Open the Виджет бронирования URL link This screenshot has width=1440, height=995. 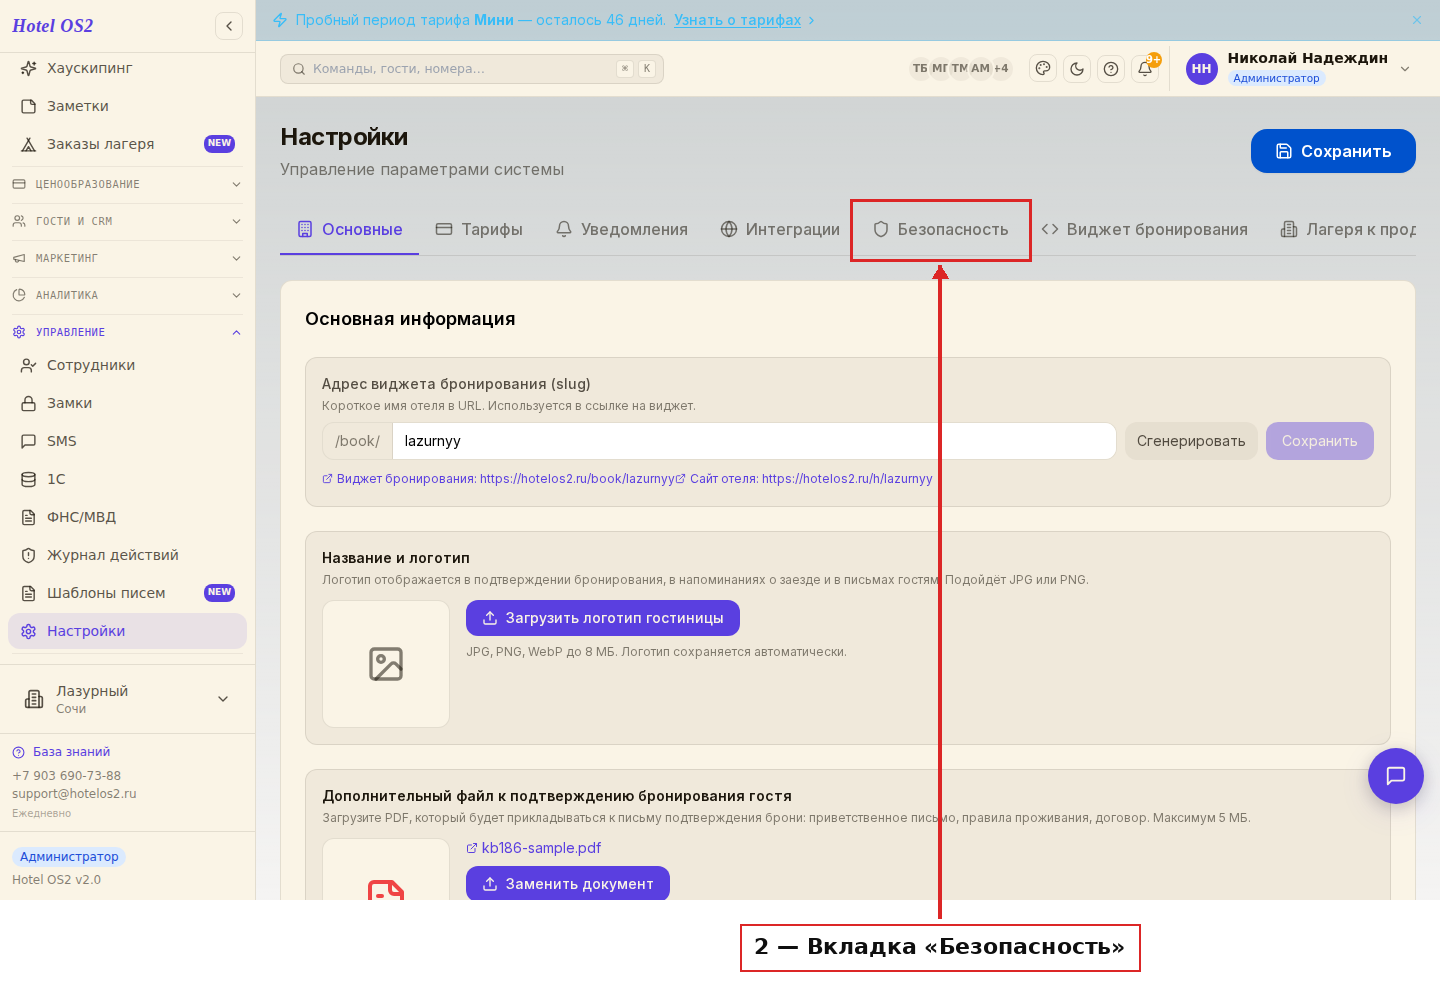(498, 479)
